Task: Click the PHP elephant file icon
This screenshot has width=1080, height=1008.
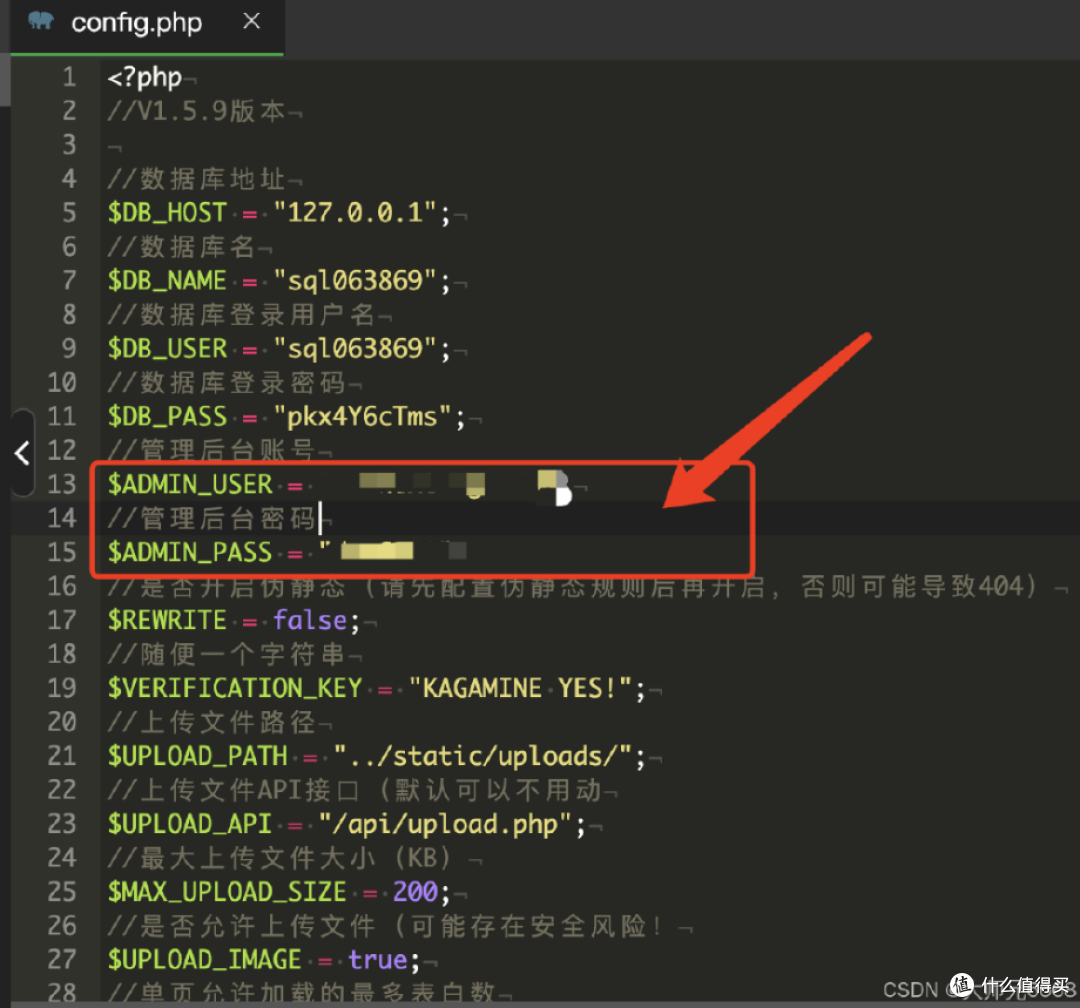Action: (41, 21)
